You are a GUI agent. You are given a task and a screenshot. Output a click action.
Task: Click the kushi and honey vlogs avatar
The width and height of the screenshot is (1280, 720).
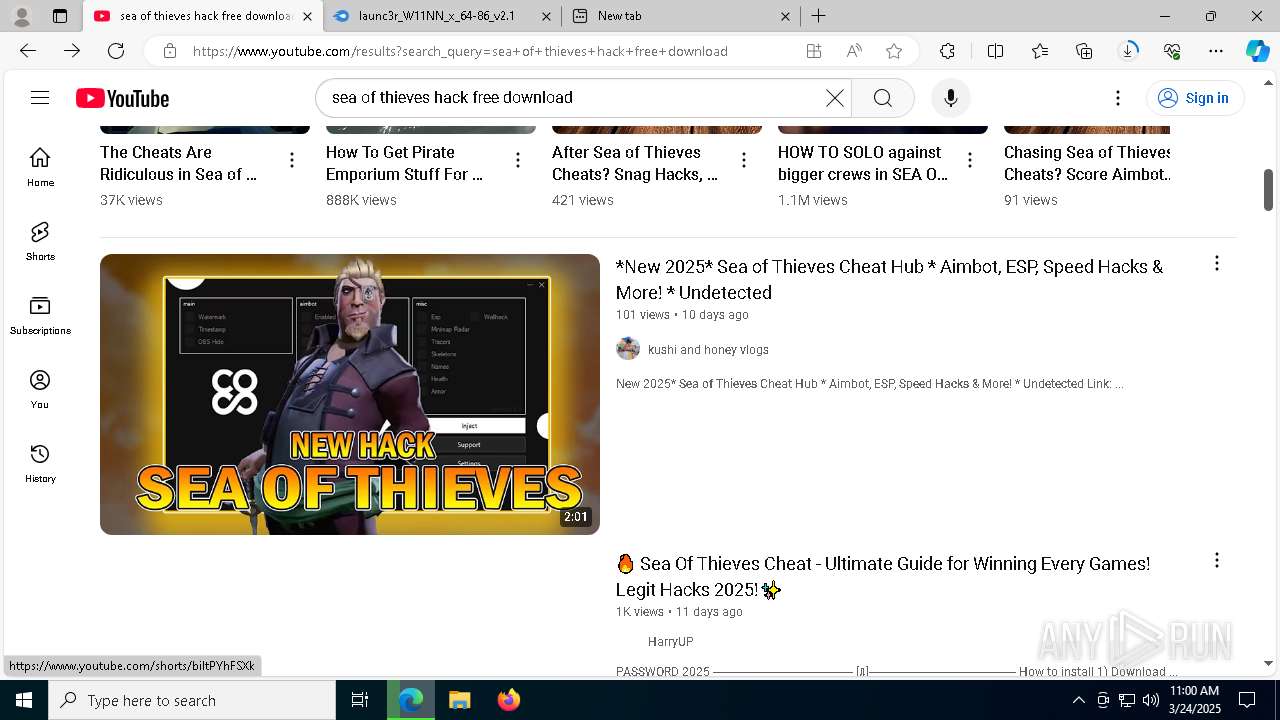click(x=628, y=348)
